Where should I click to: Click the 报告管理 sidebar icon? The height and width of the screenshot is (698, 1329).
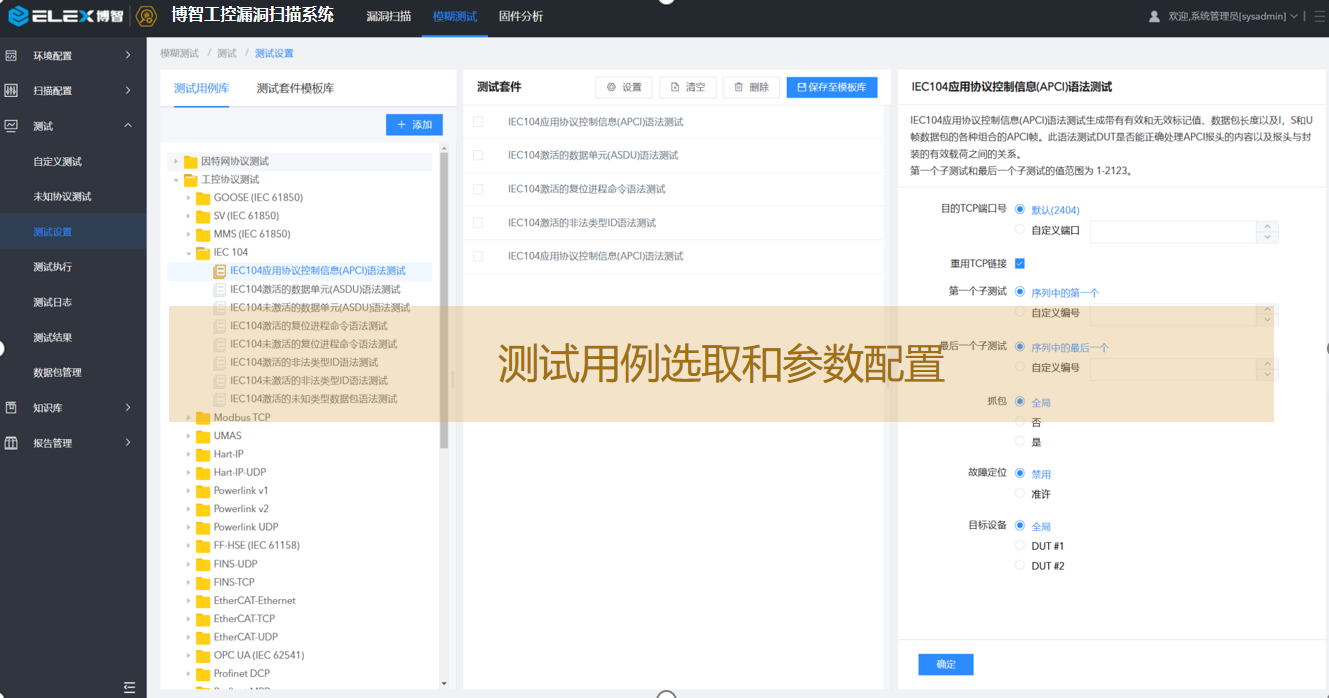tap(12, 442)
